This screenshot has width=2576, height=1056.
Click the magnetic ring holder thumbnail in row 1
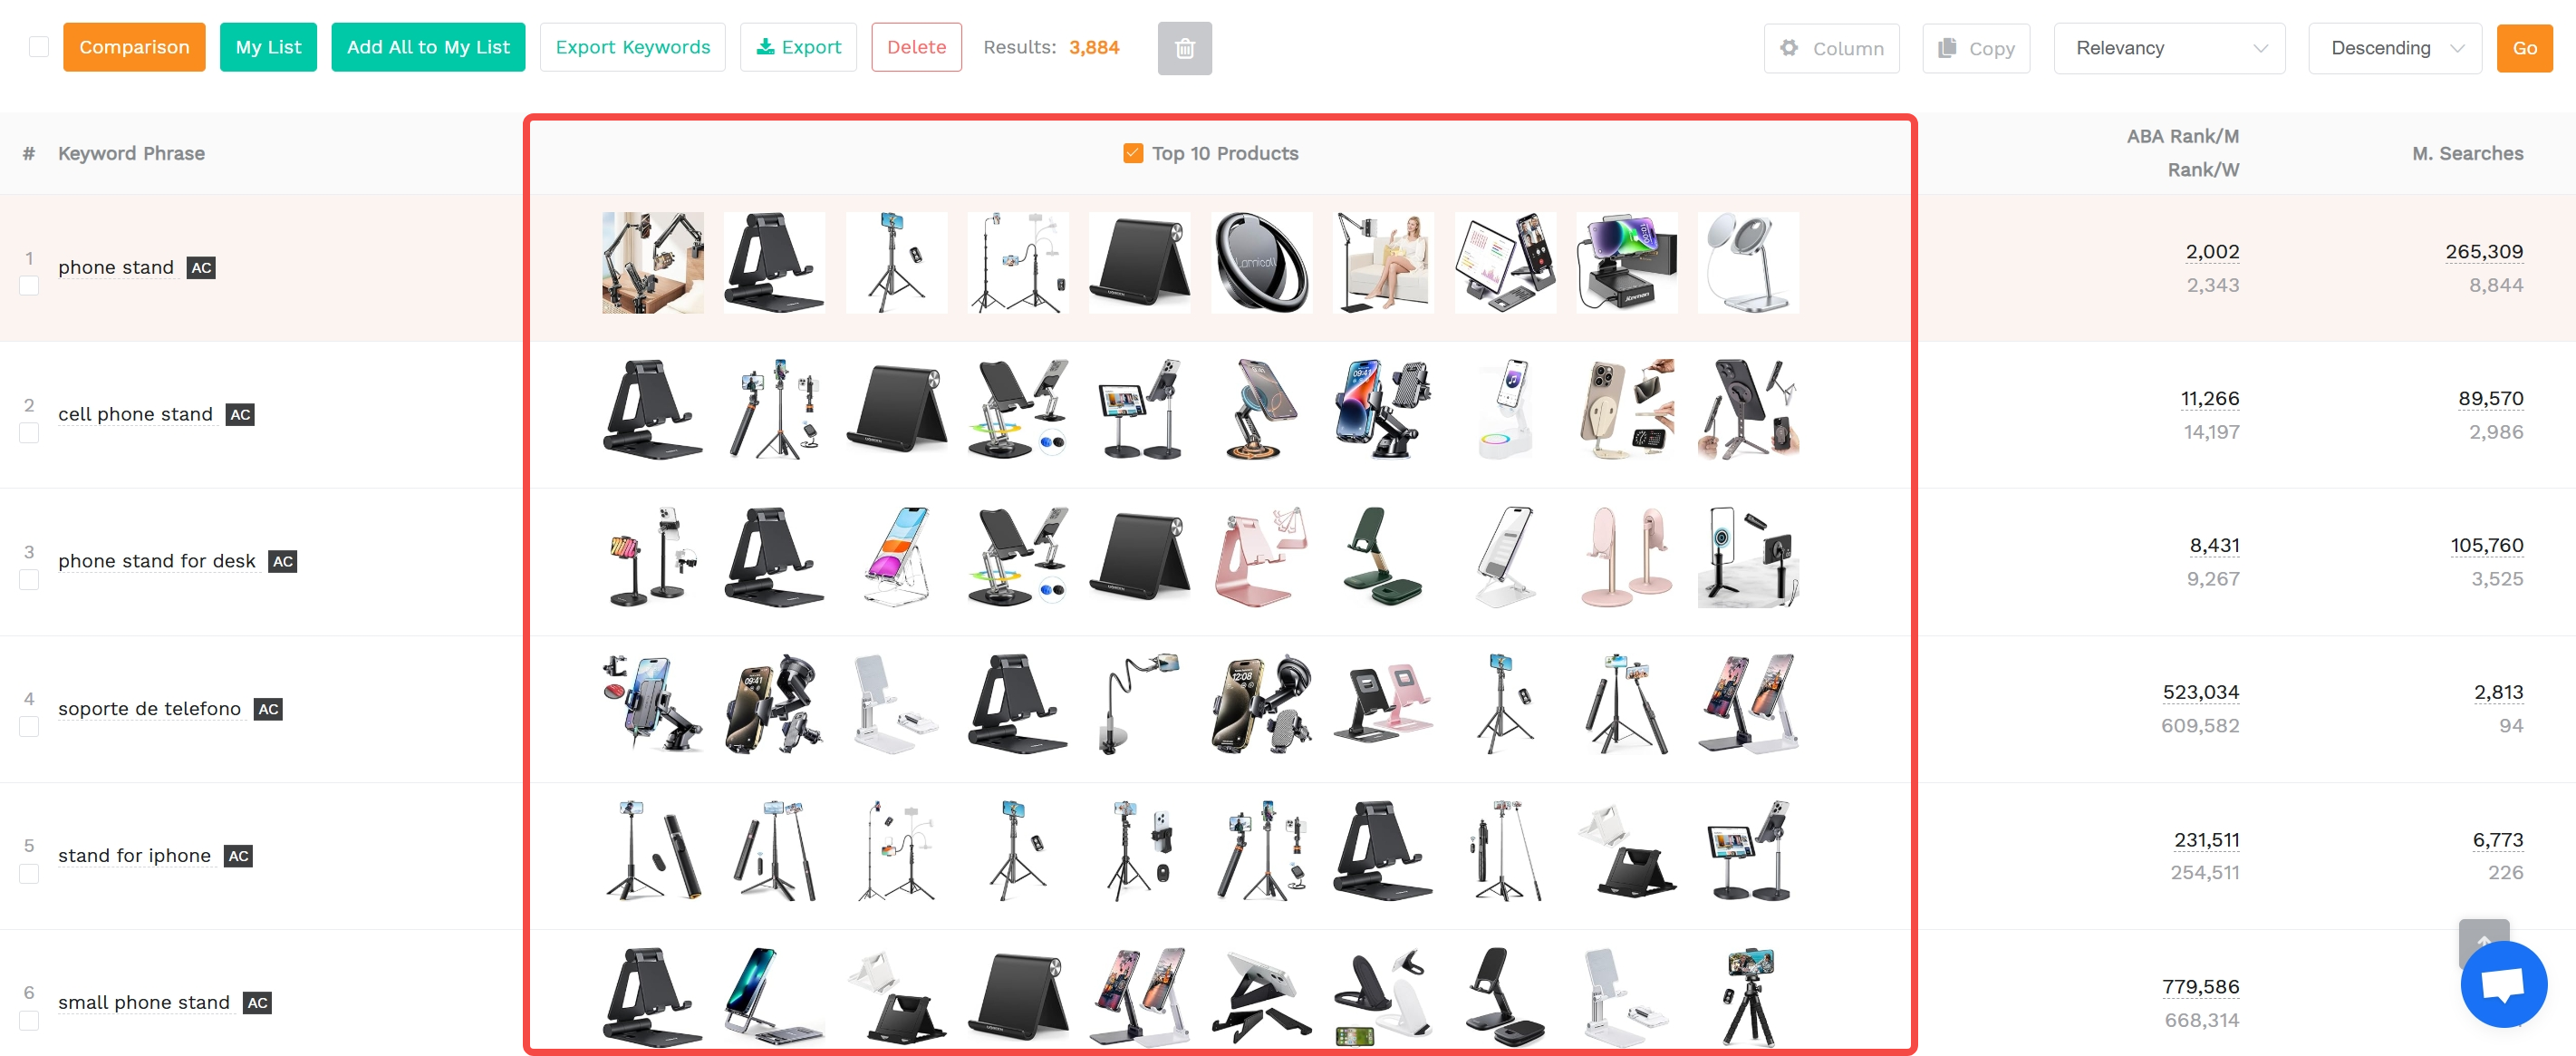1261,263
